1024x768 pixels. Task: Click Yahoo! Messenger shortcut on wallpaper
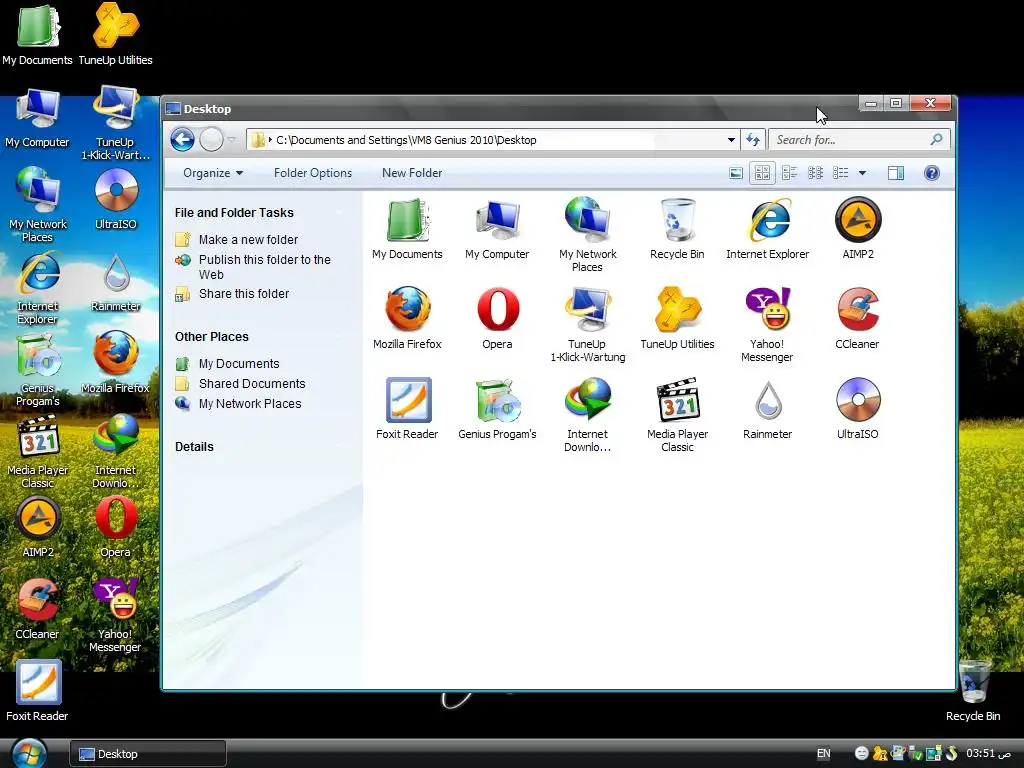click(115, 615)
